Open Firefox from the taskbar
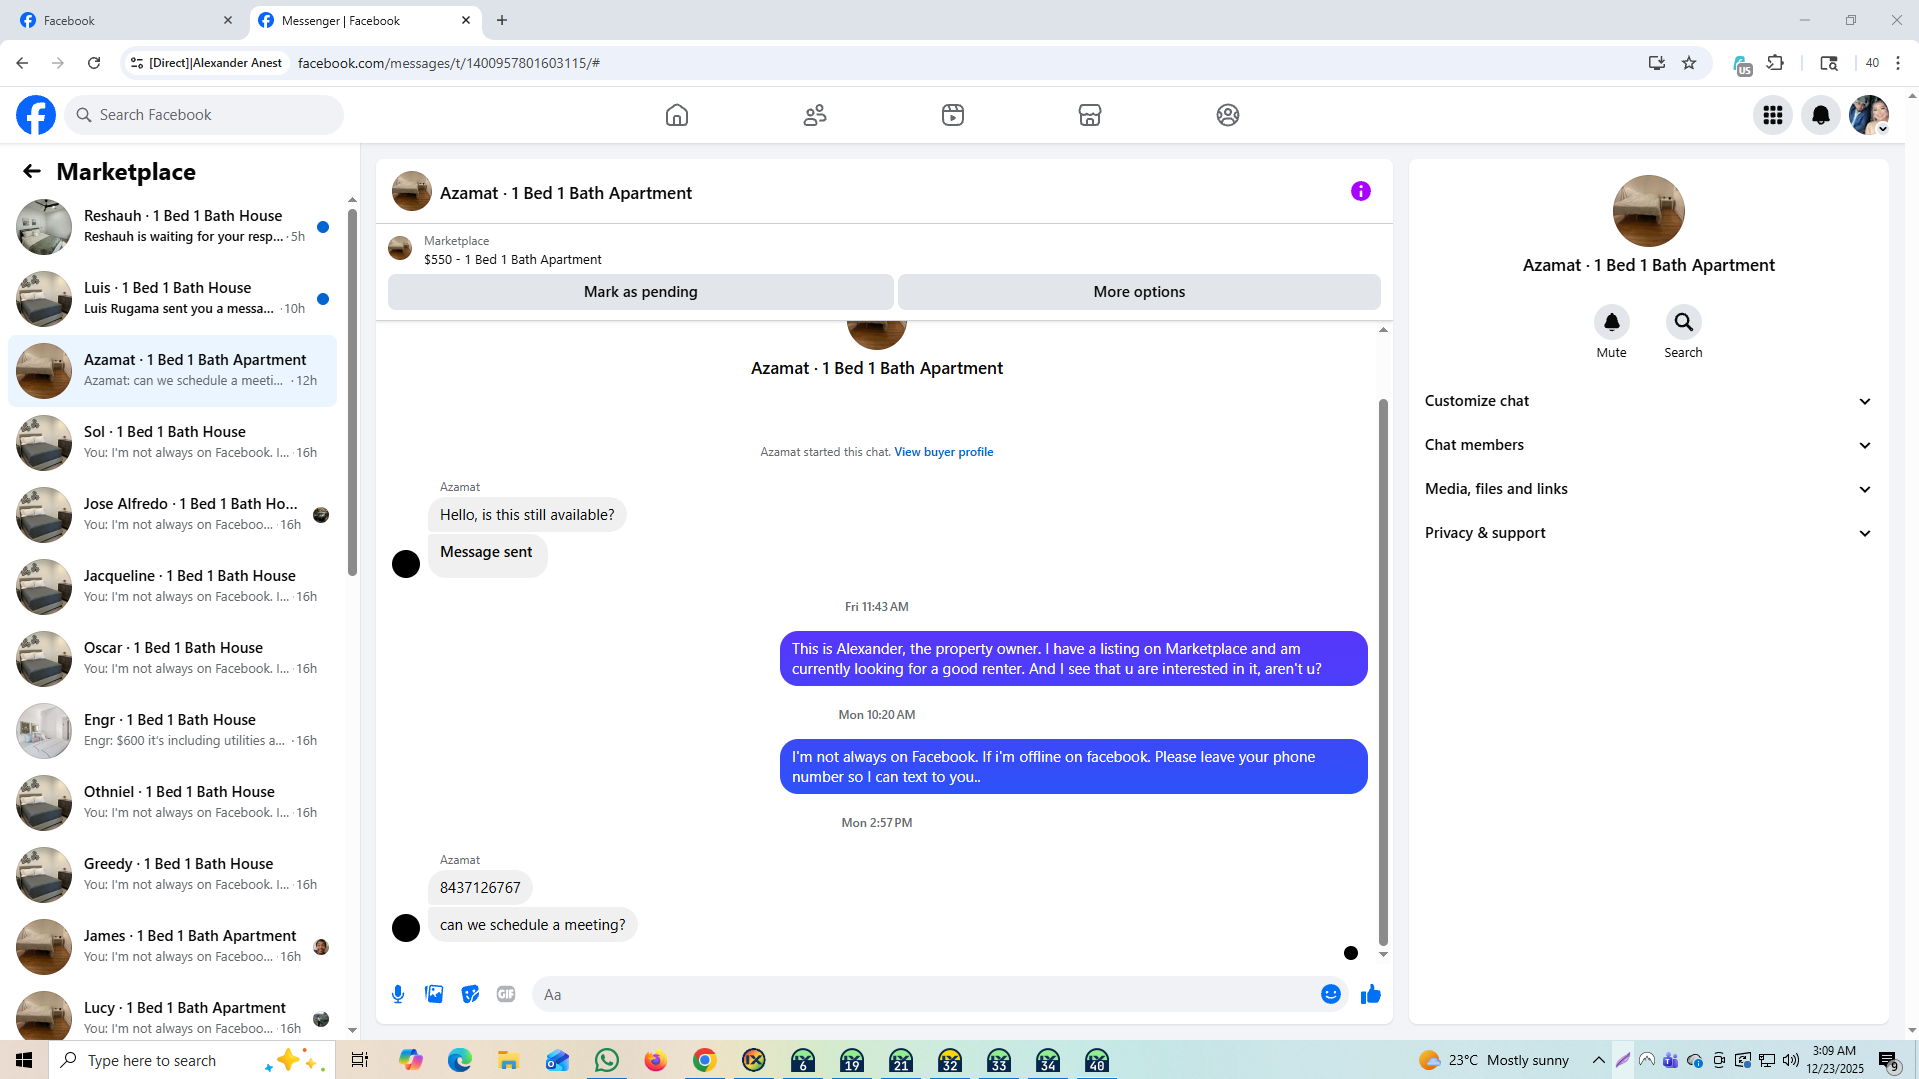The image size is (1919, 1079). click(x=656, y=1060)
